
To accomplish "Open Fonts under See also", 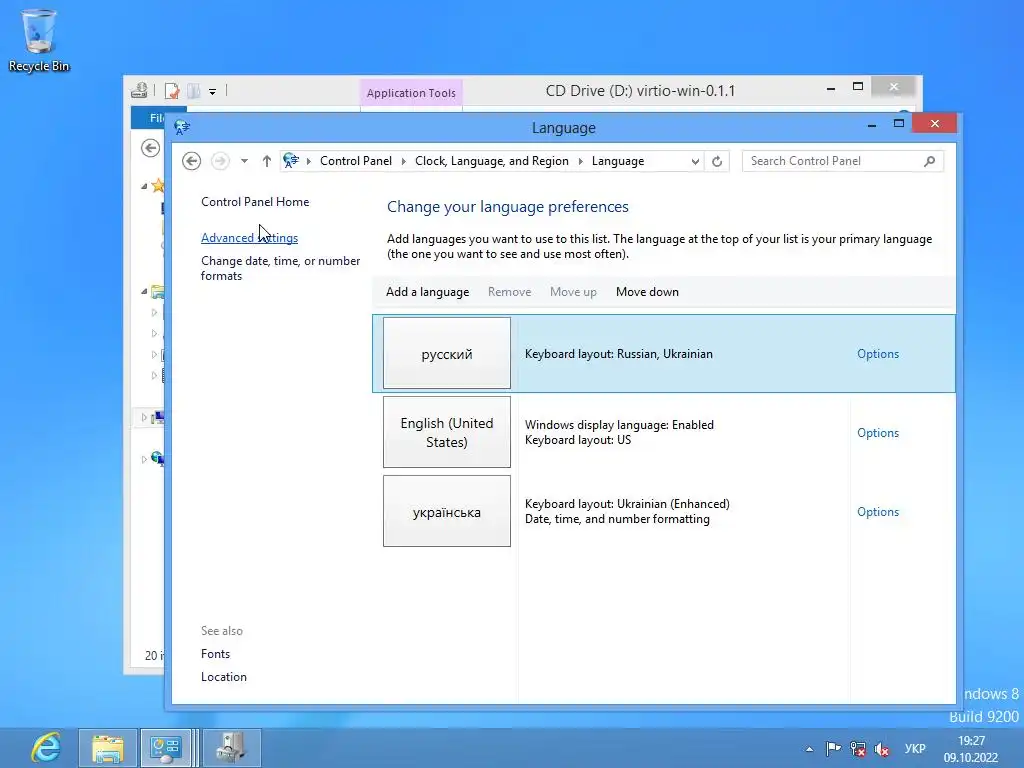I will click(x=216, y=654).
